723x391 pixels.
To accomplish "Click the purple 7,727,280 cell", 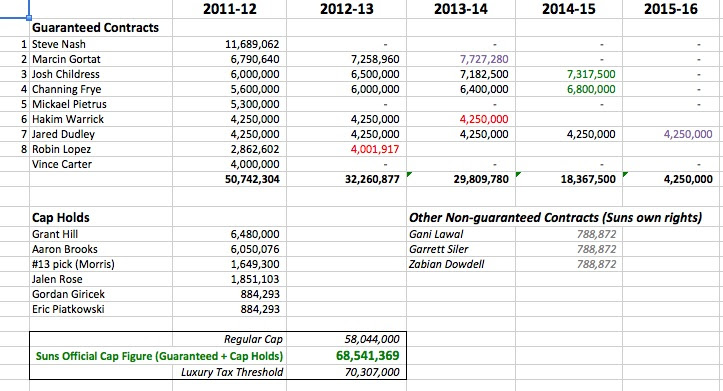I will 461,59.
